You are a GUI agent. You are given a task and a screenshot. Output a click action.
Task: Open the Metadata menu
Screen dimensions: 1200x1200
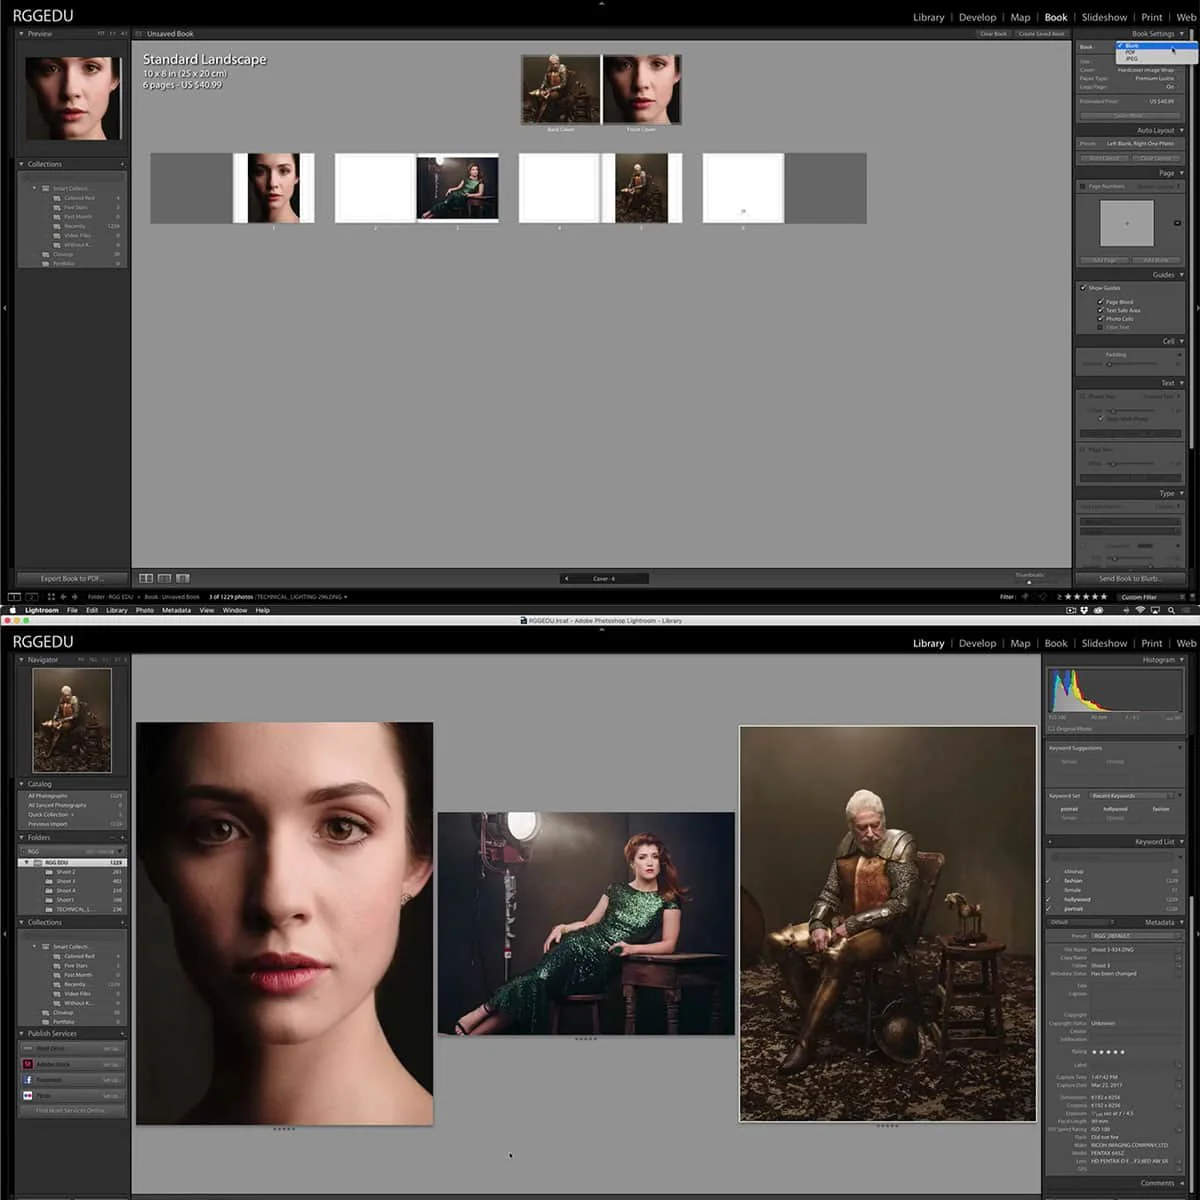(176, 610)
